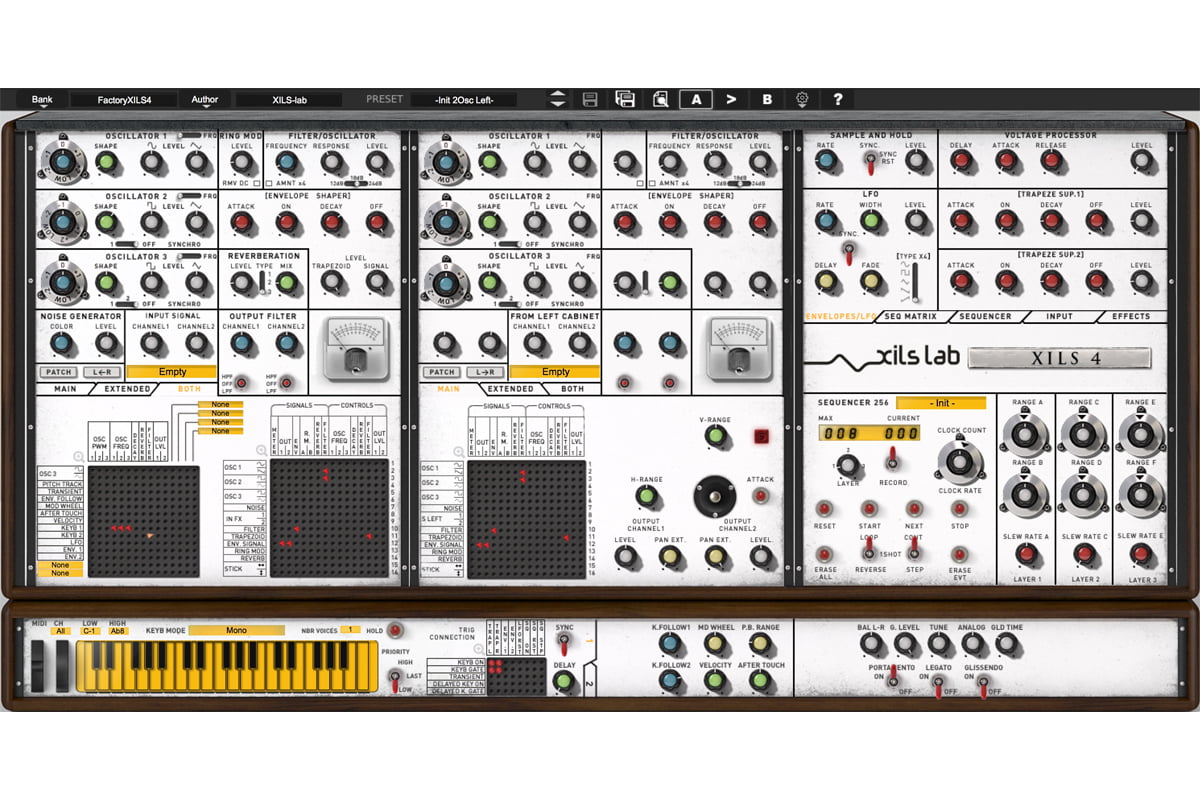Open the Bank dropdown
Image resolution: width=1200 pixels, height=800 pixels.
coord(41,99)
